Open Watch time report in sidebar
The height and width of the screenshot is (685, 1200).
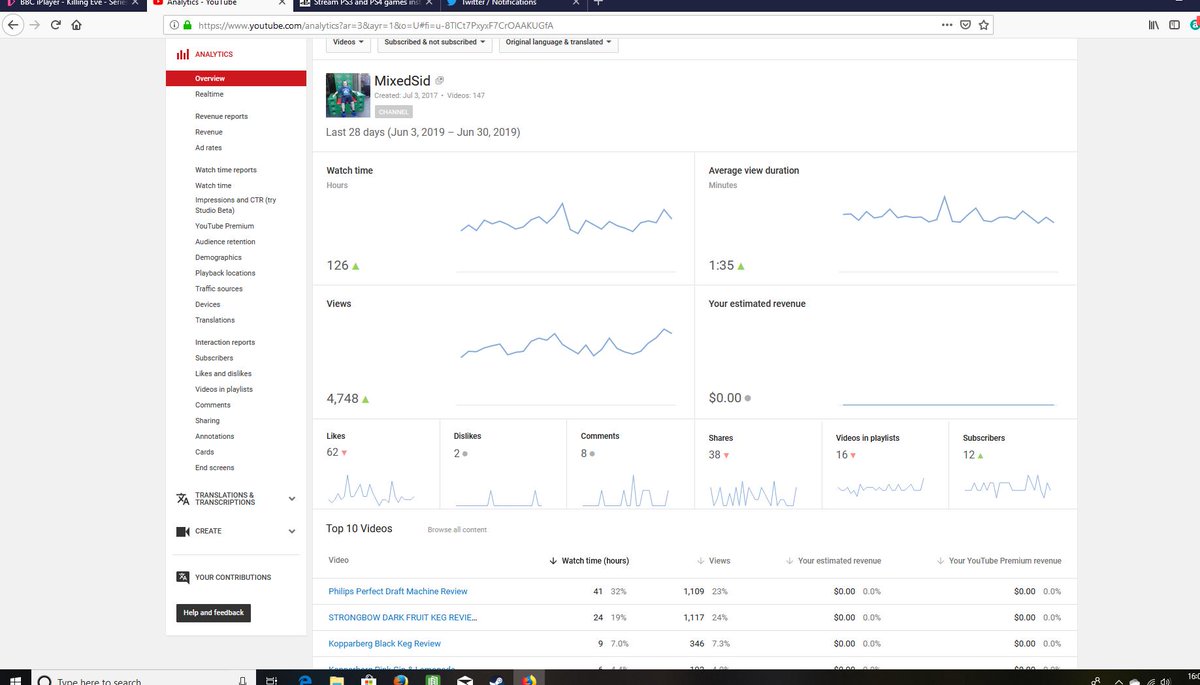[213, 185]
